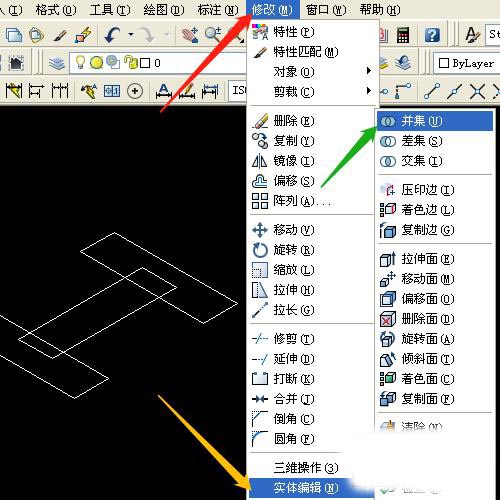The width and height of the screenshot is (500, 500).
Task: Choose 压印边(I) Imprint edges
Action: click(435, 190)
